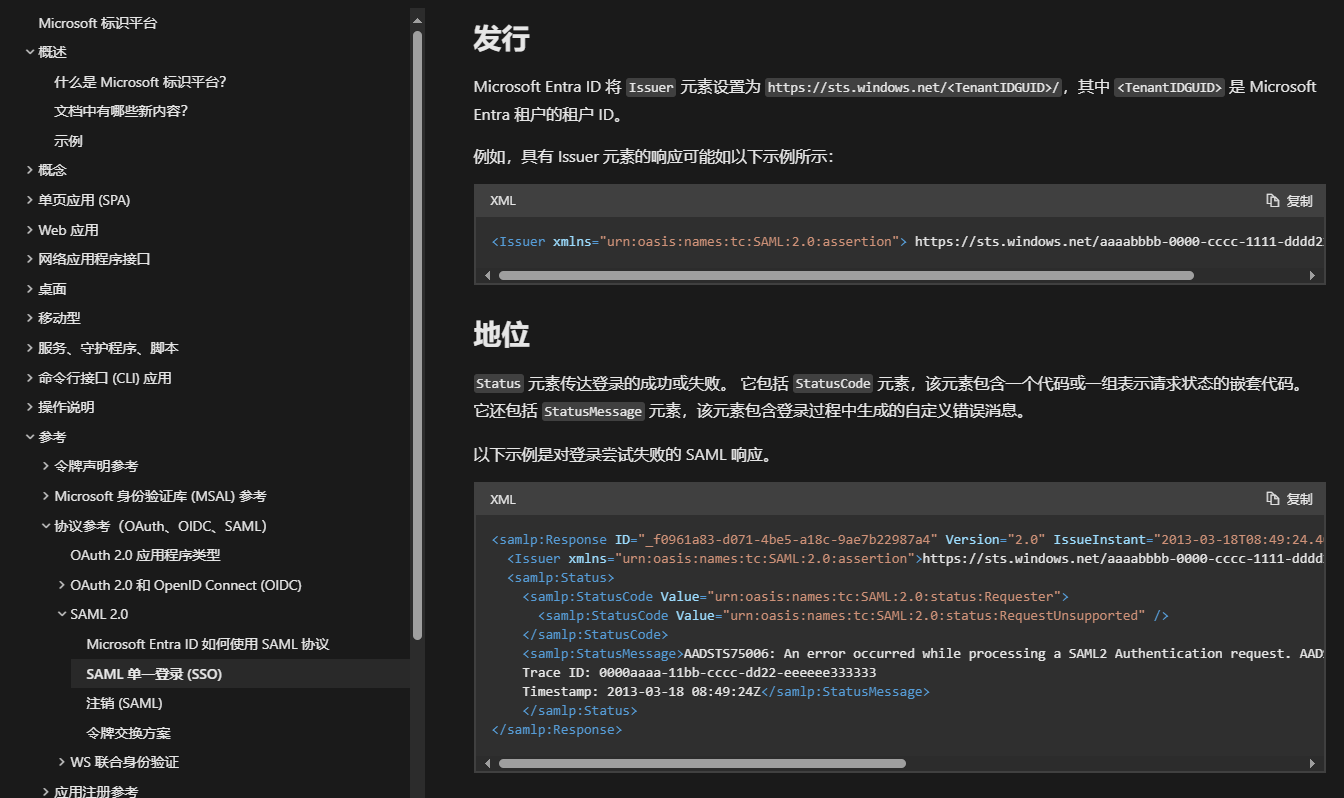Open OAuth 2.0 应用程序类型 page
The width and height of the screenshot is (1344, 798).
click(x=145, y=555)
